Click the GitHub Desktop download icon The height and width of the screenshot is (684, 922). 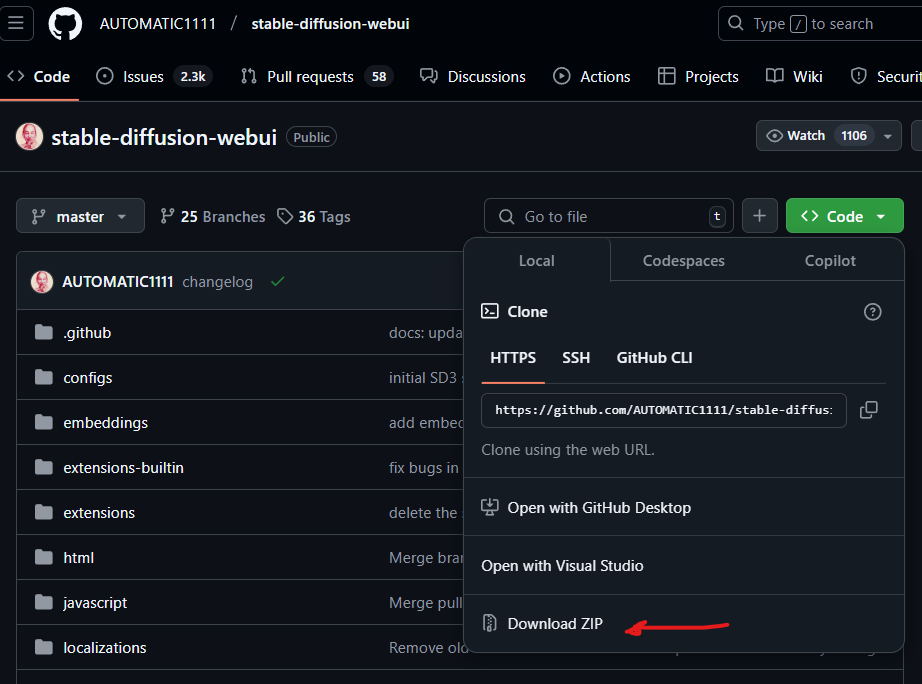pos(489,507)
